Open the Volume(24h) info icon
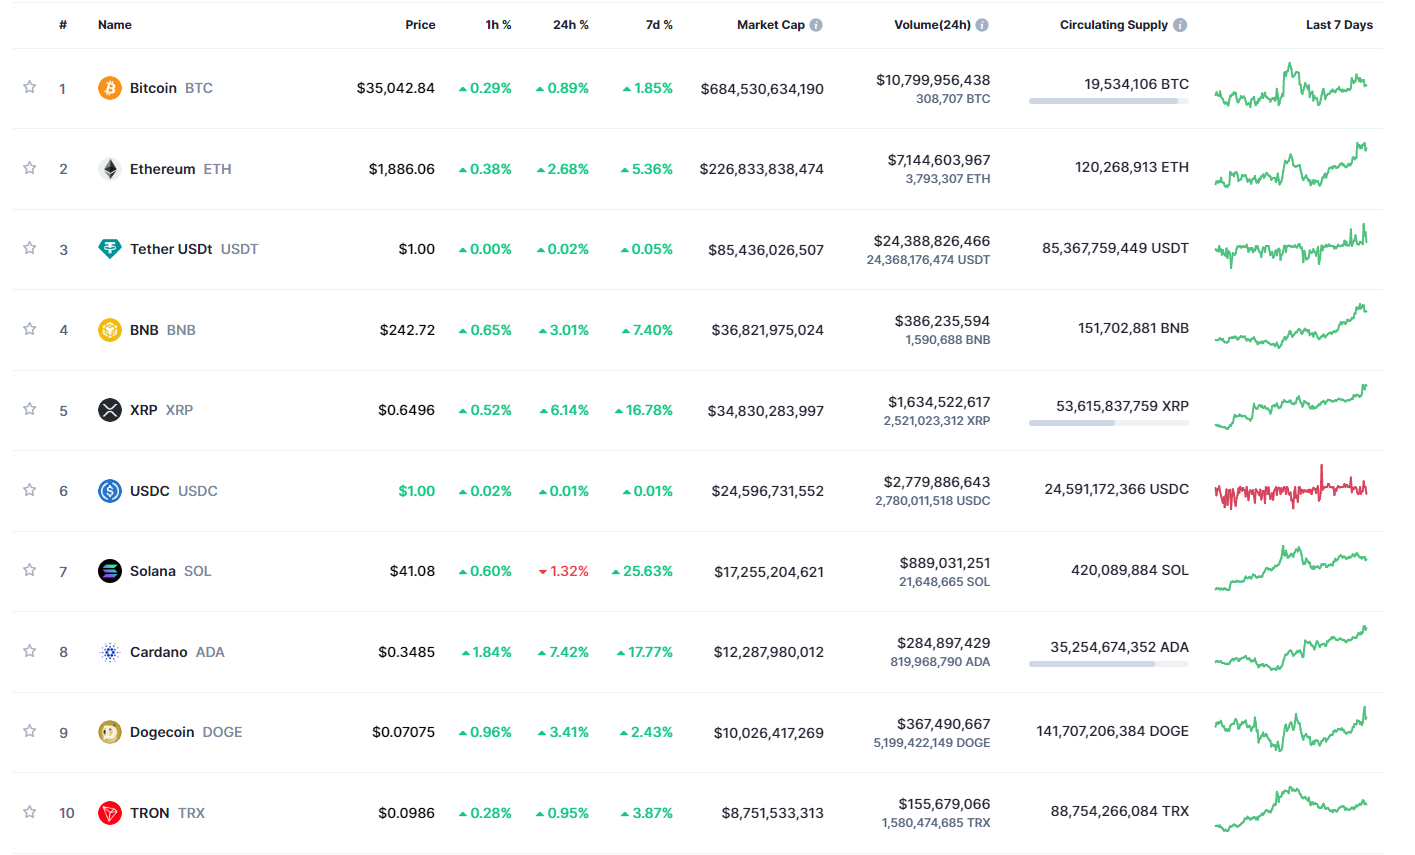Viewport: 1415px width, 855px height. 982,25
